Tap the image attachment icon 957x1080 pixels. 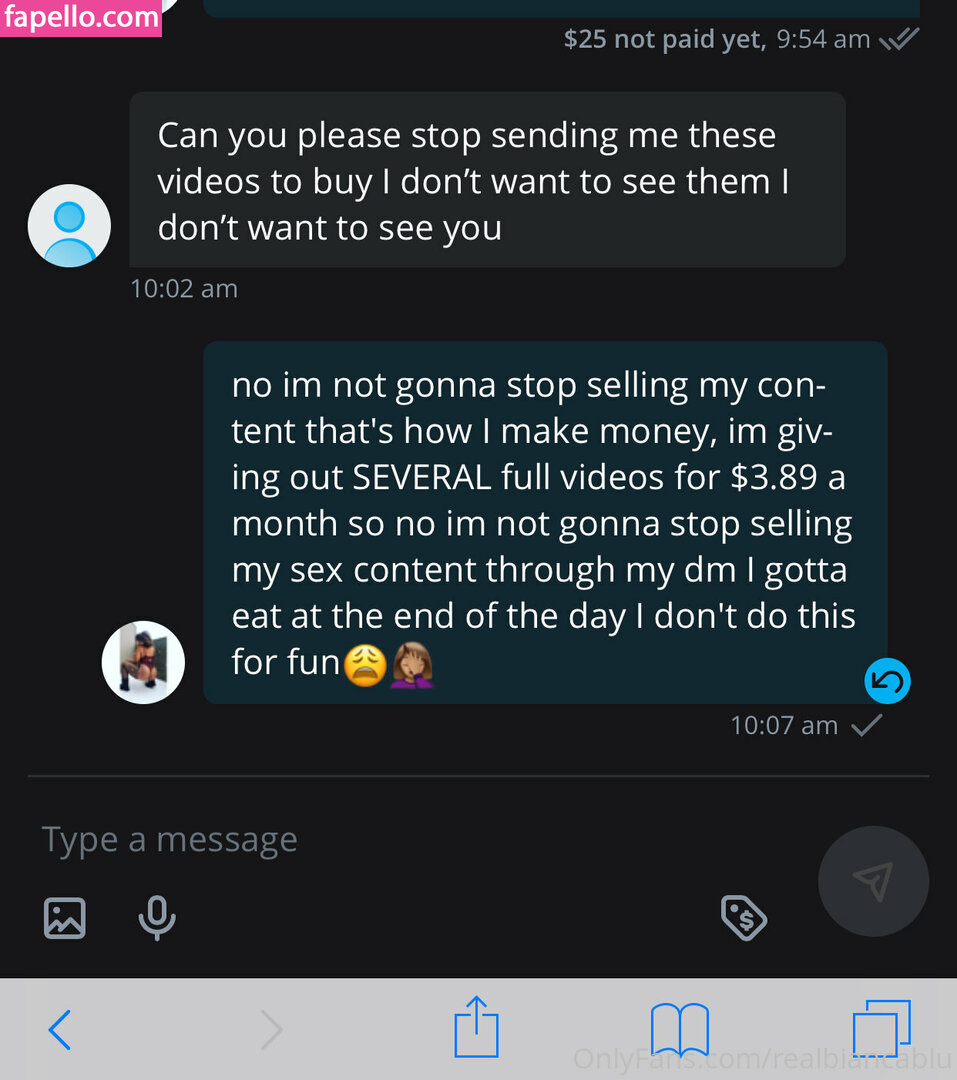(64, 917)
